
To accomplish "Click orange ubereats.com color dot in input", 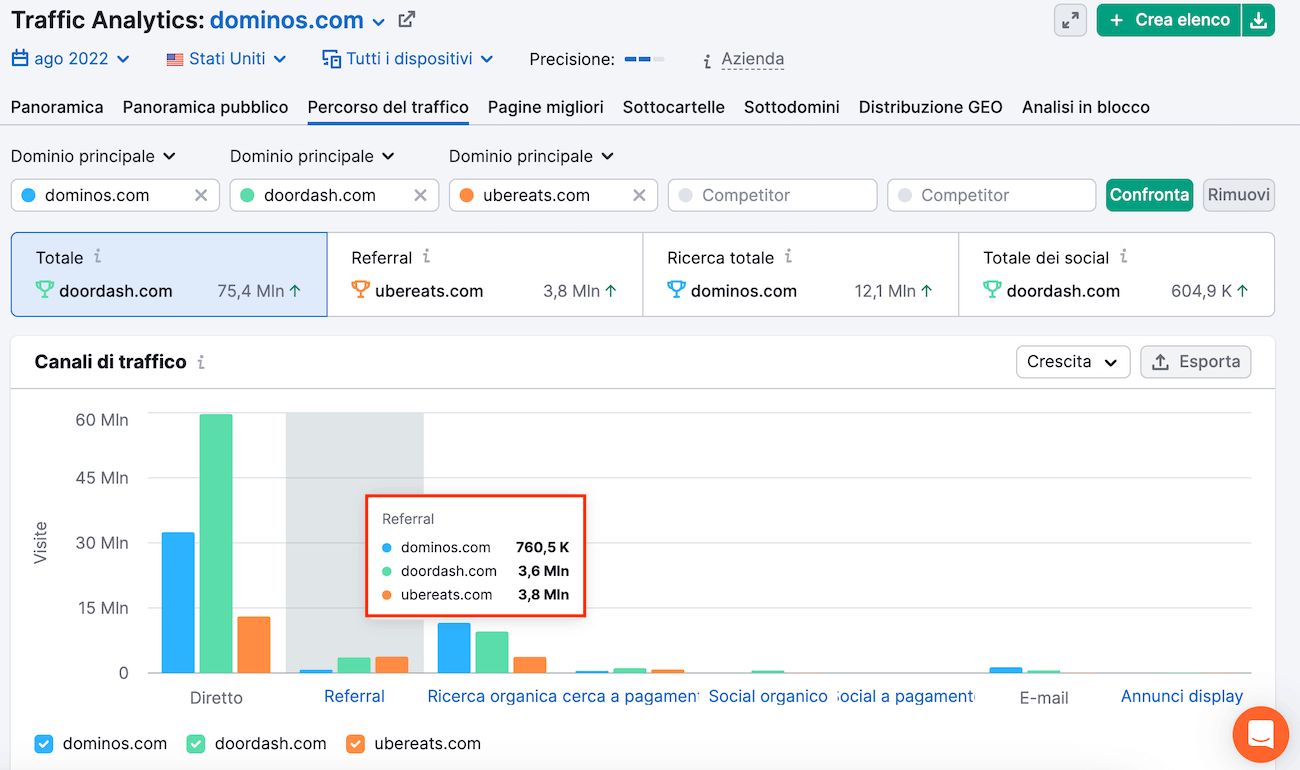I will click(466, 195).
